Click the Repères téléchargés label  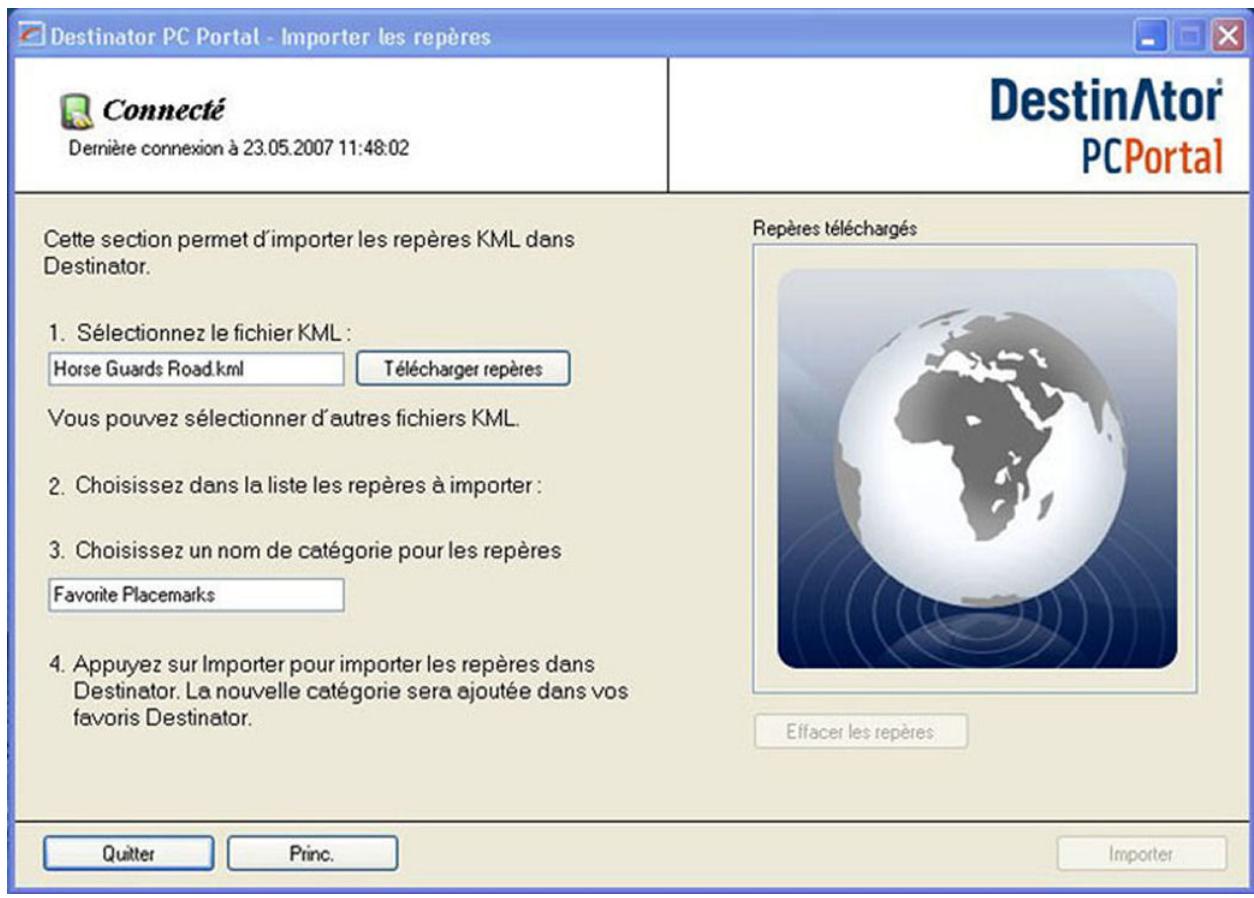click(836, 228)
